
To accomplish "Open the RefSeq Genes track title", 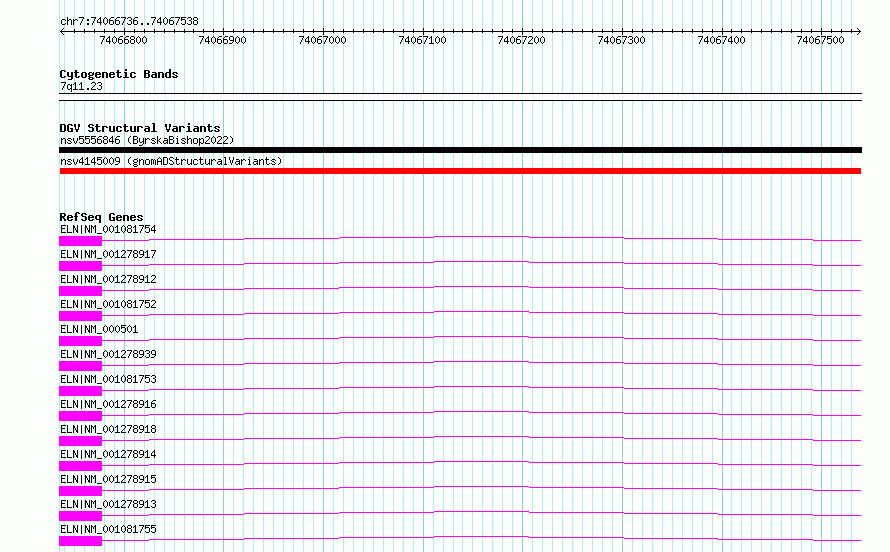I will pyautogui.click(x=101, y=217).
